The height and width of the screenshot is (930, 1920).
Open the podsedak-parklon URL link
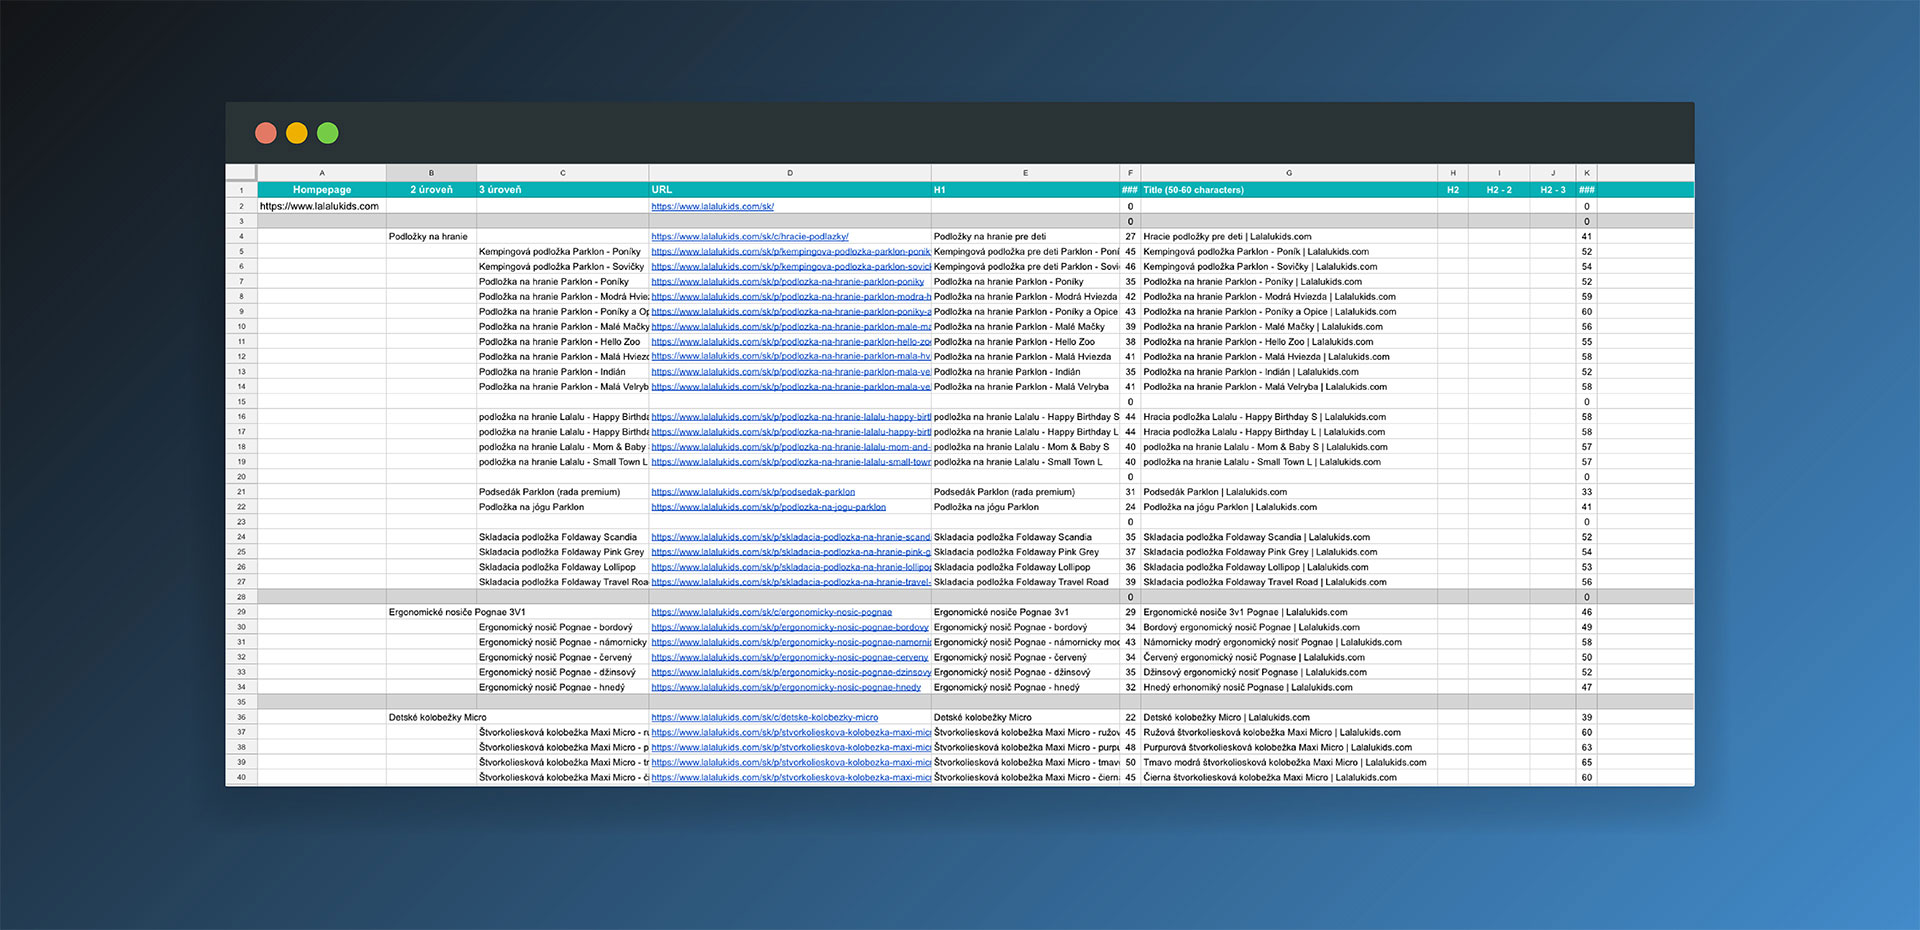pos(753,492)
